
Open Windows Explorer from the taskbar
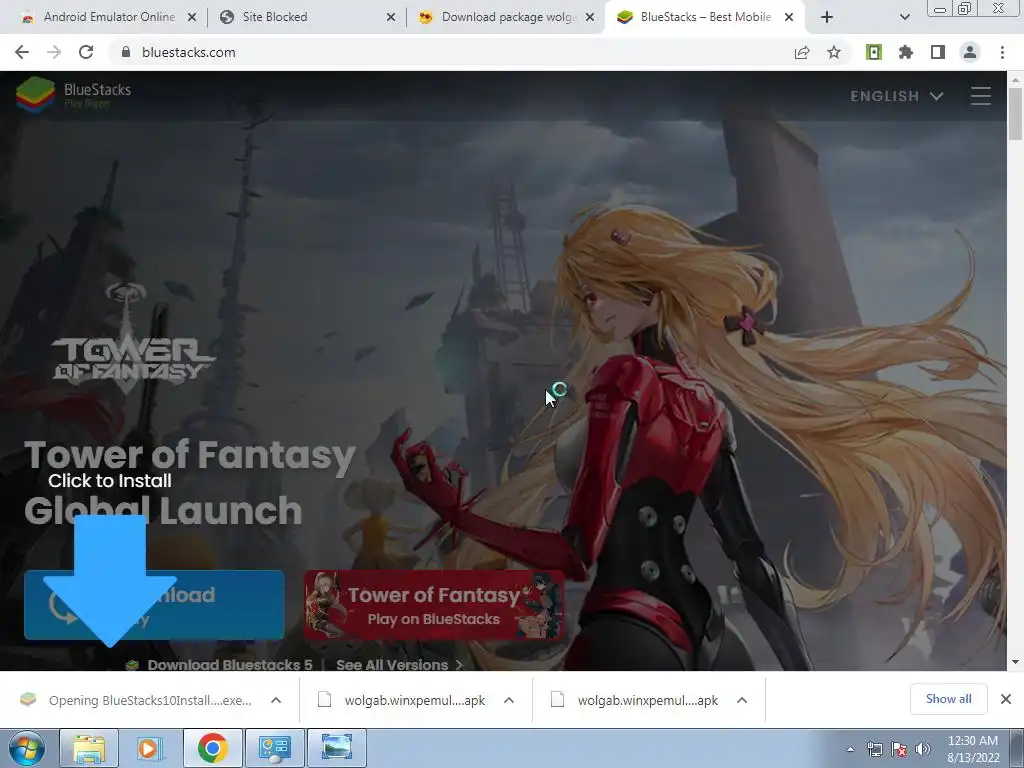click(x=89, y=748)
